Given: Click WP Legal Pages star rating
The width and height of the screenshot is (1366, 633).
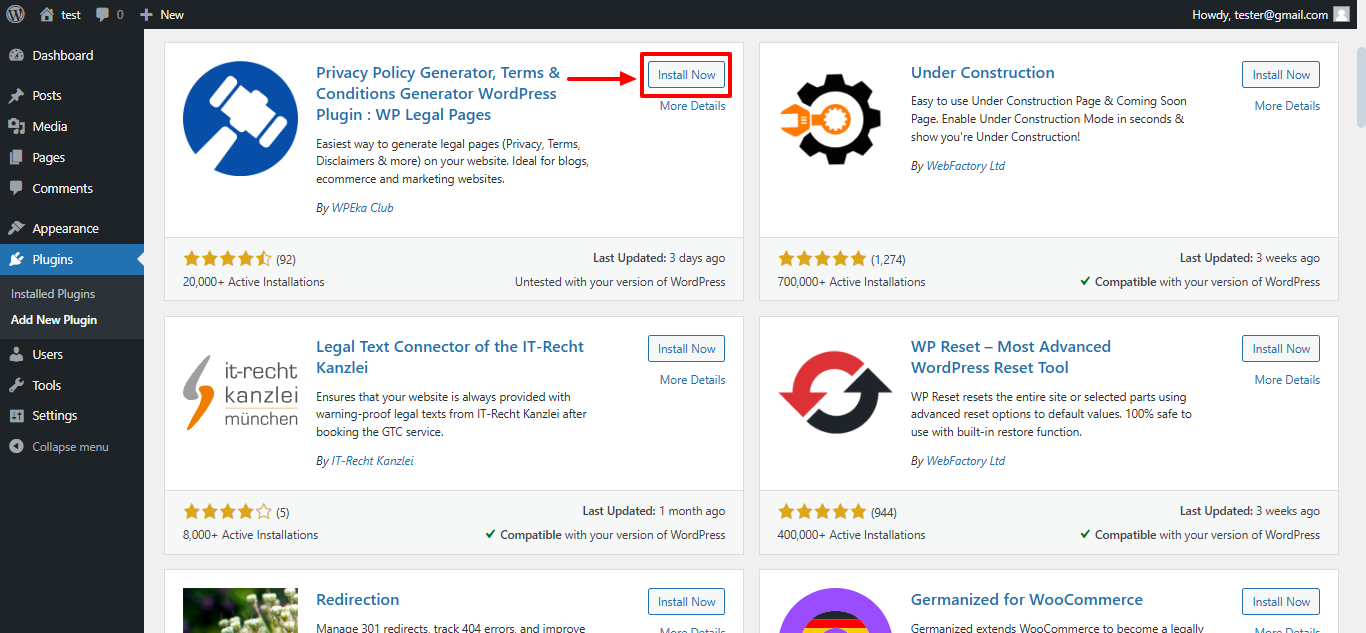Looking at the screenshot, I should [x=227, y=258].
